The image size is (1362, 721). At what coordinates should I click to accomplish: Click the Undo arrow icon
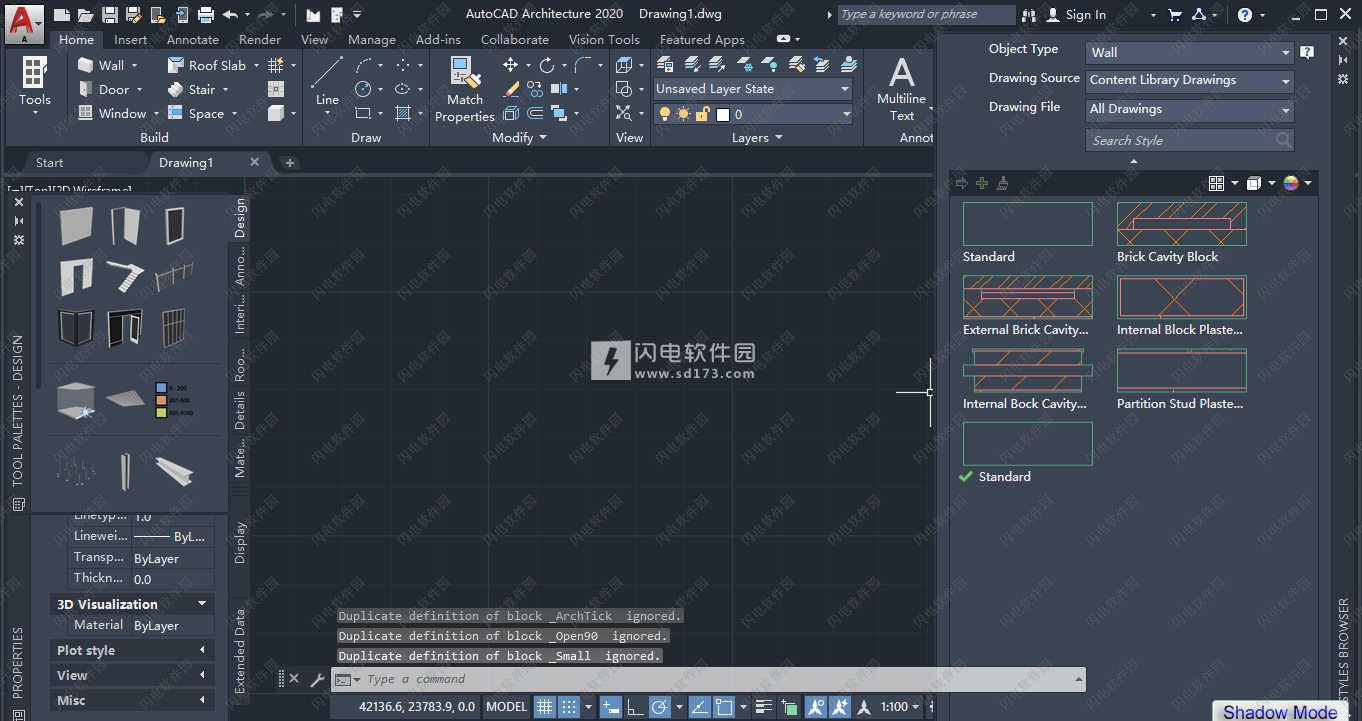231,15
